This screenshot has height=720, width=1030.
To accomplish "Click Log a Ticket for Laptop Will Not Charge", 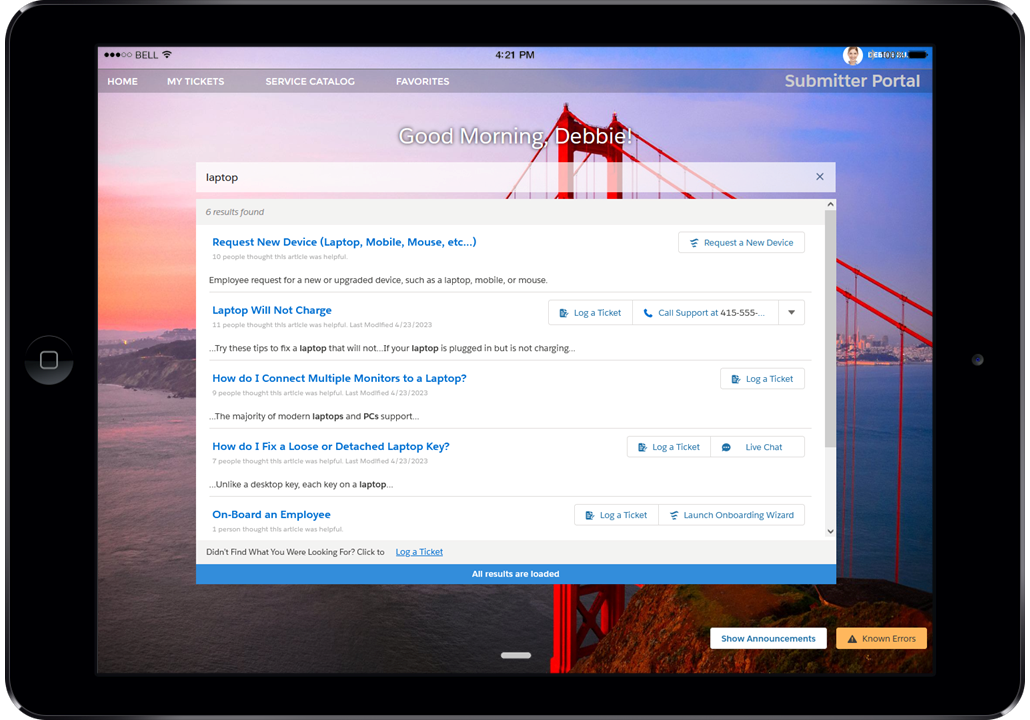I will pyautogui.click(x=590, y=313).
